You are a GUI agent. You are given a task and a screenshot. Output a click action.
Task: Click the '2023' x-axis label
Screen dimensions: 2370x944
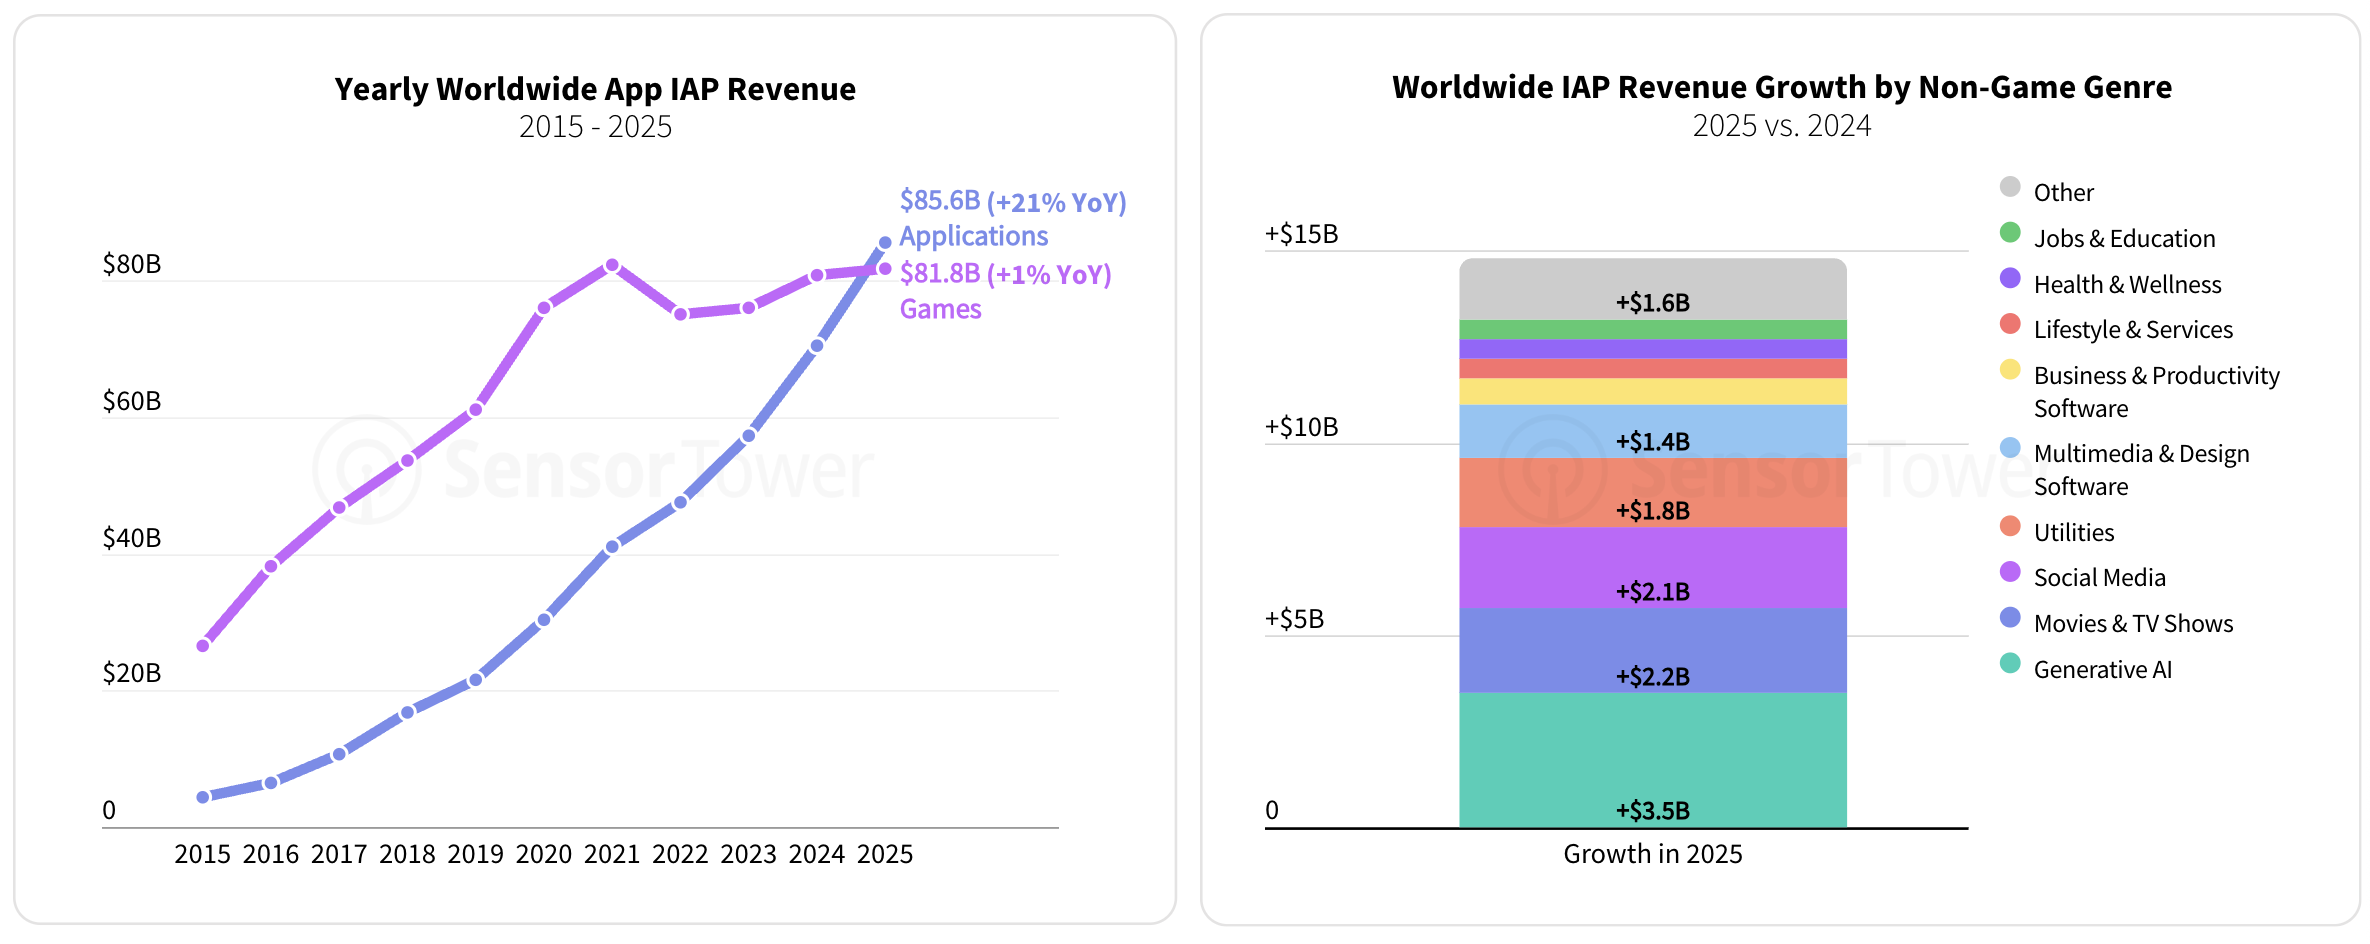[749, 854]
